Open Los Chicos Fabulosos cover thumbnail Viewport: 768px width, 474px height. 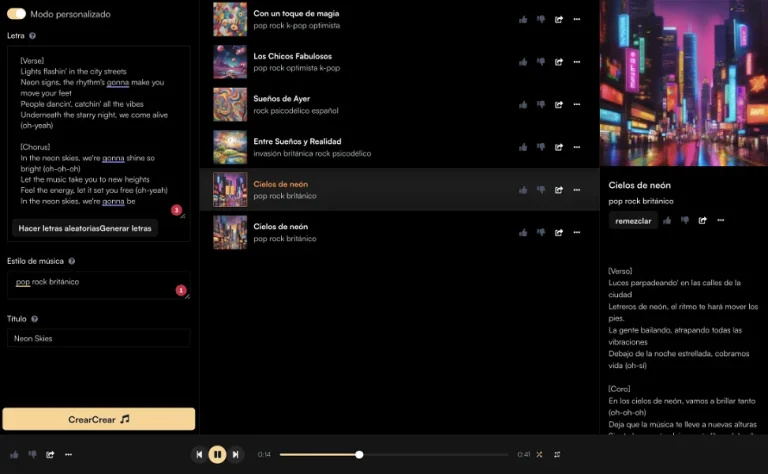pos(230,62)
